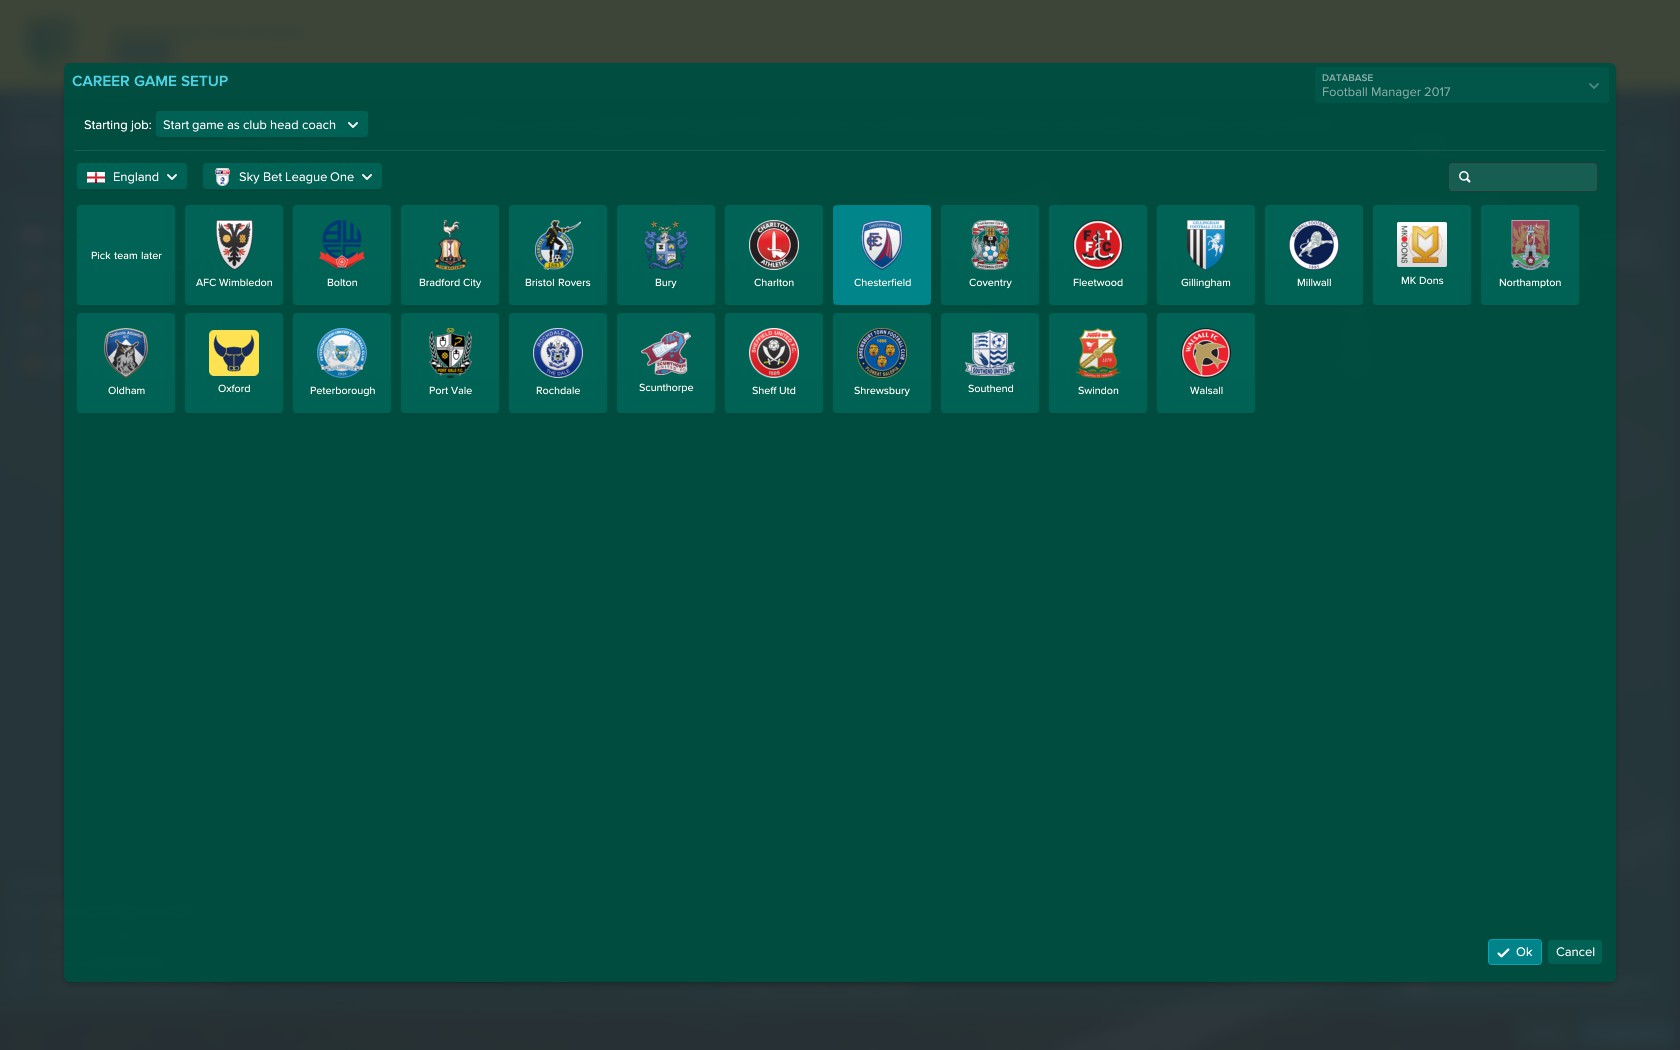Confirm selection with Ok button

pos(1514,952)
